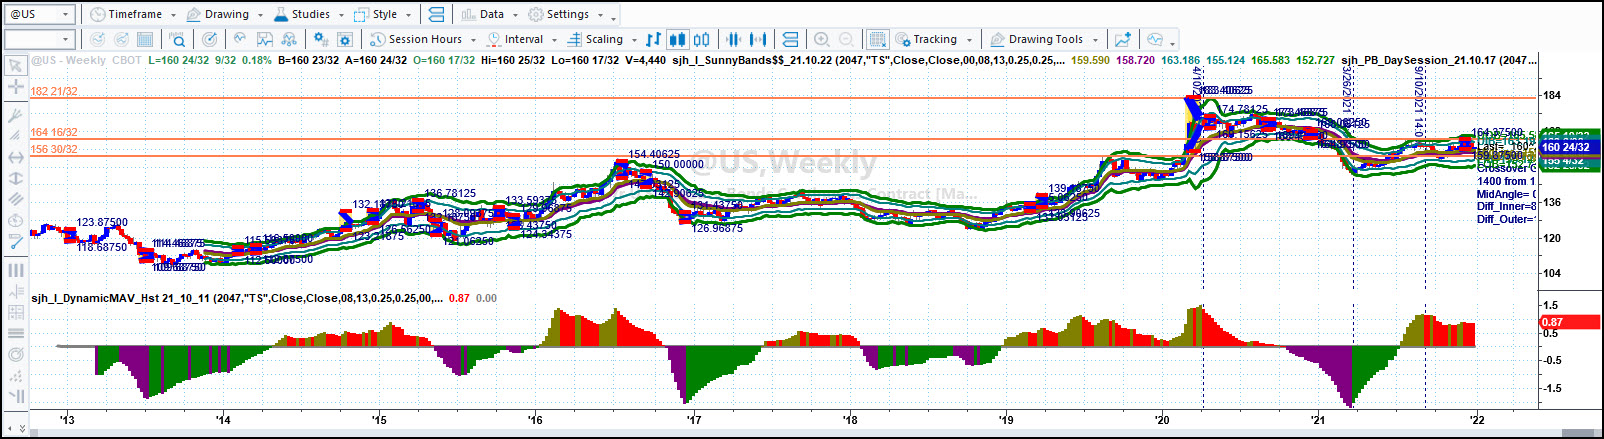
Task: Click the zoom out magnifier
Action: (x=846, y=39)
